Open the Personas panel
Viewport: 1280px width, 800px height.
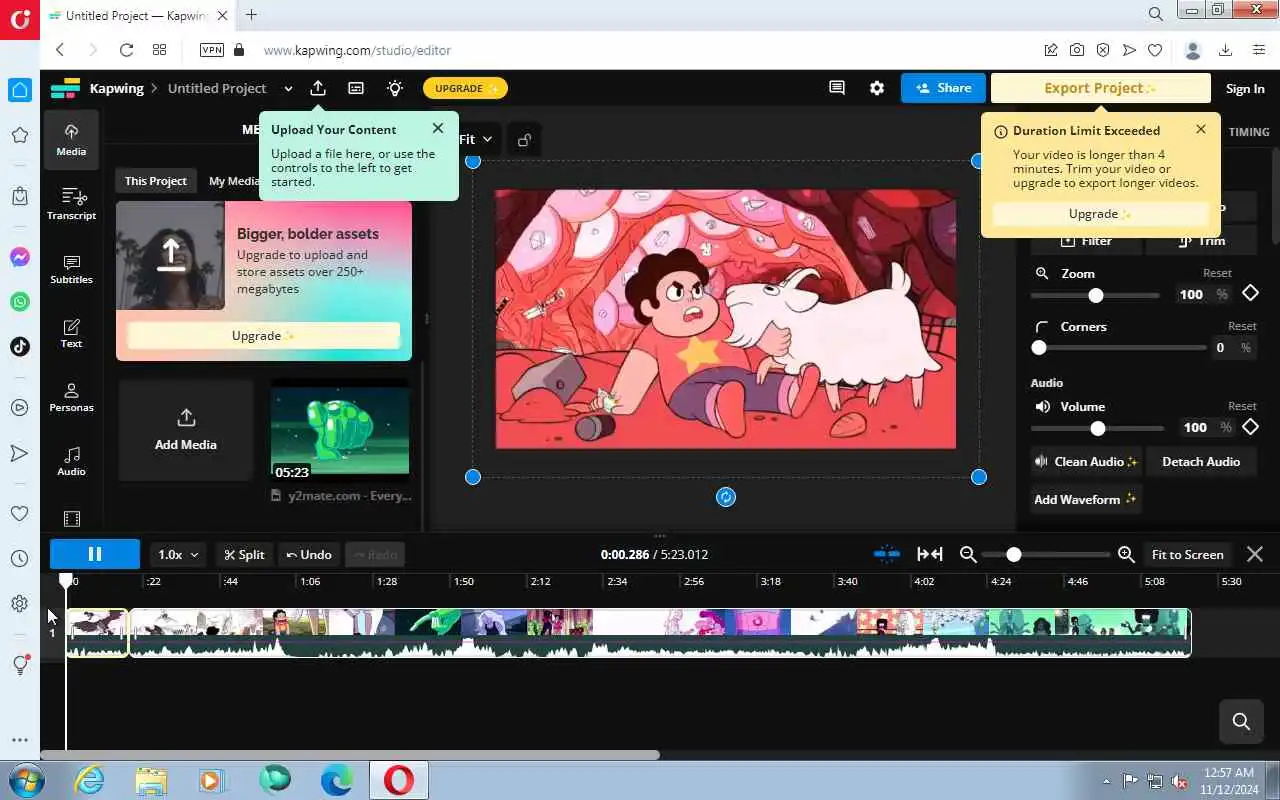(71, 396)
